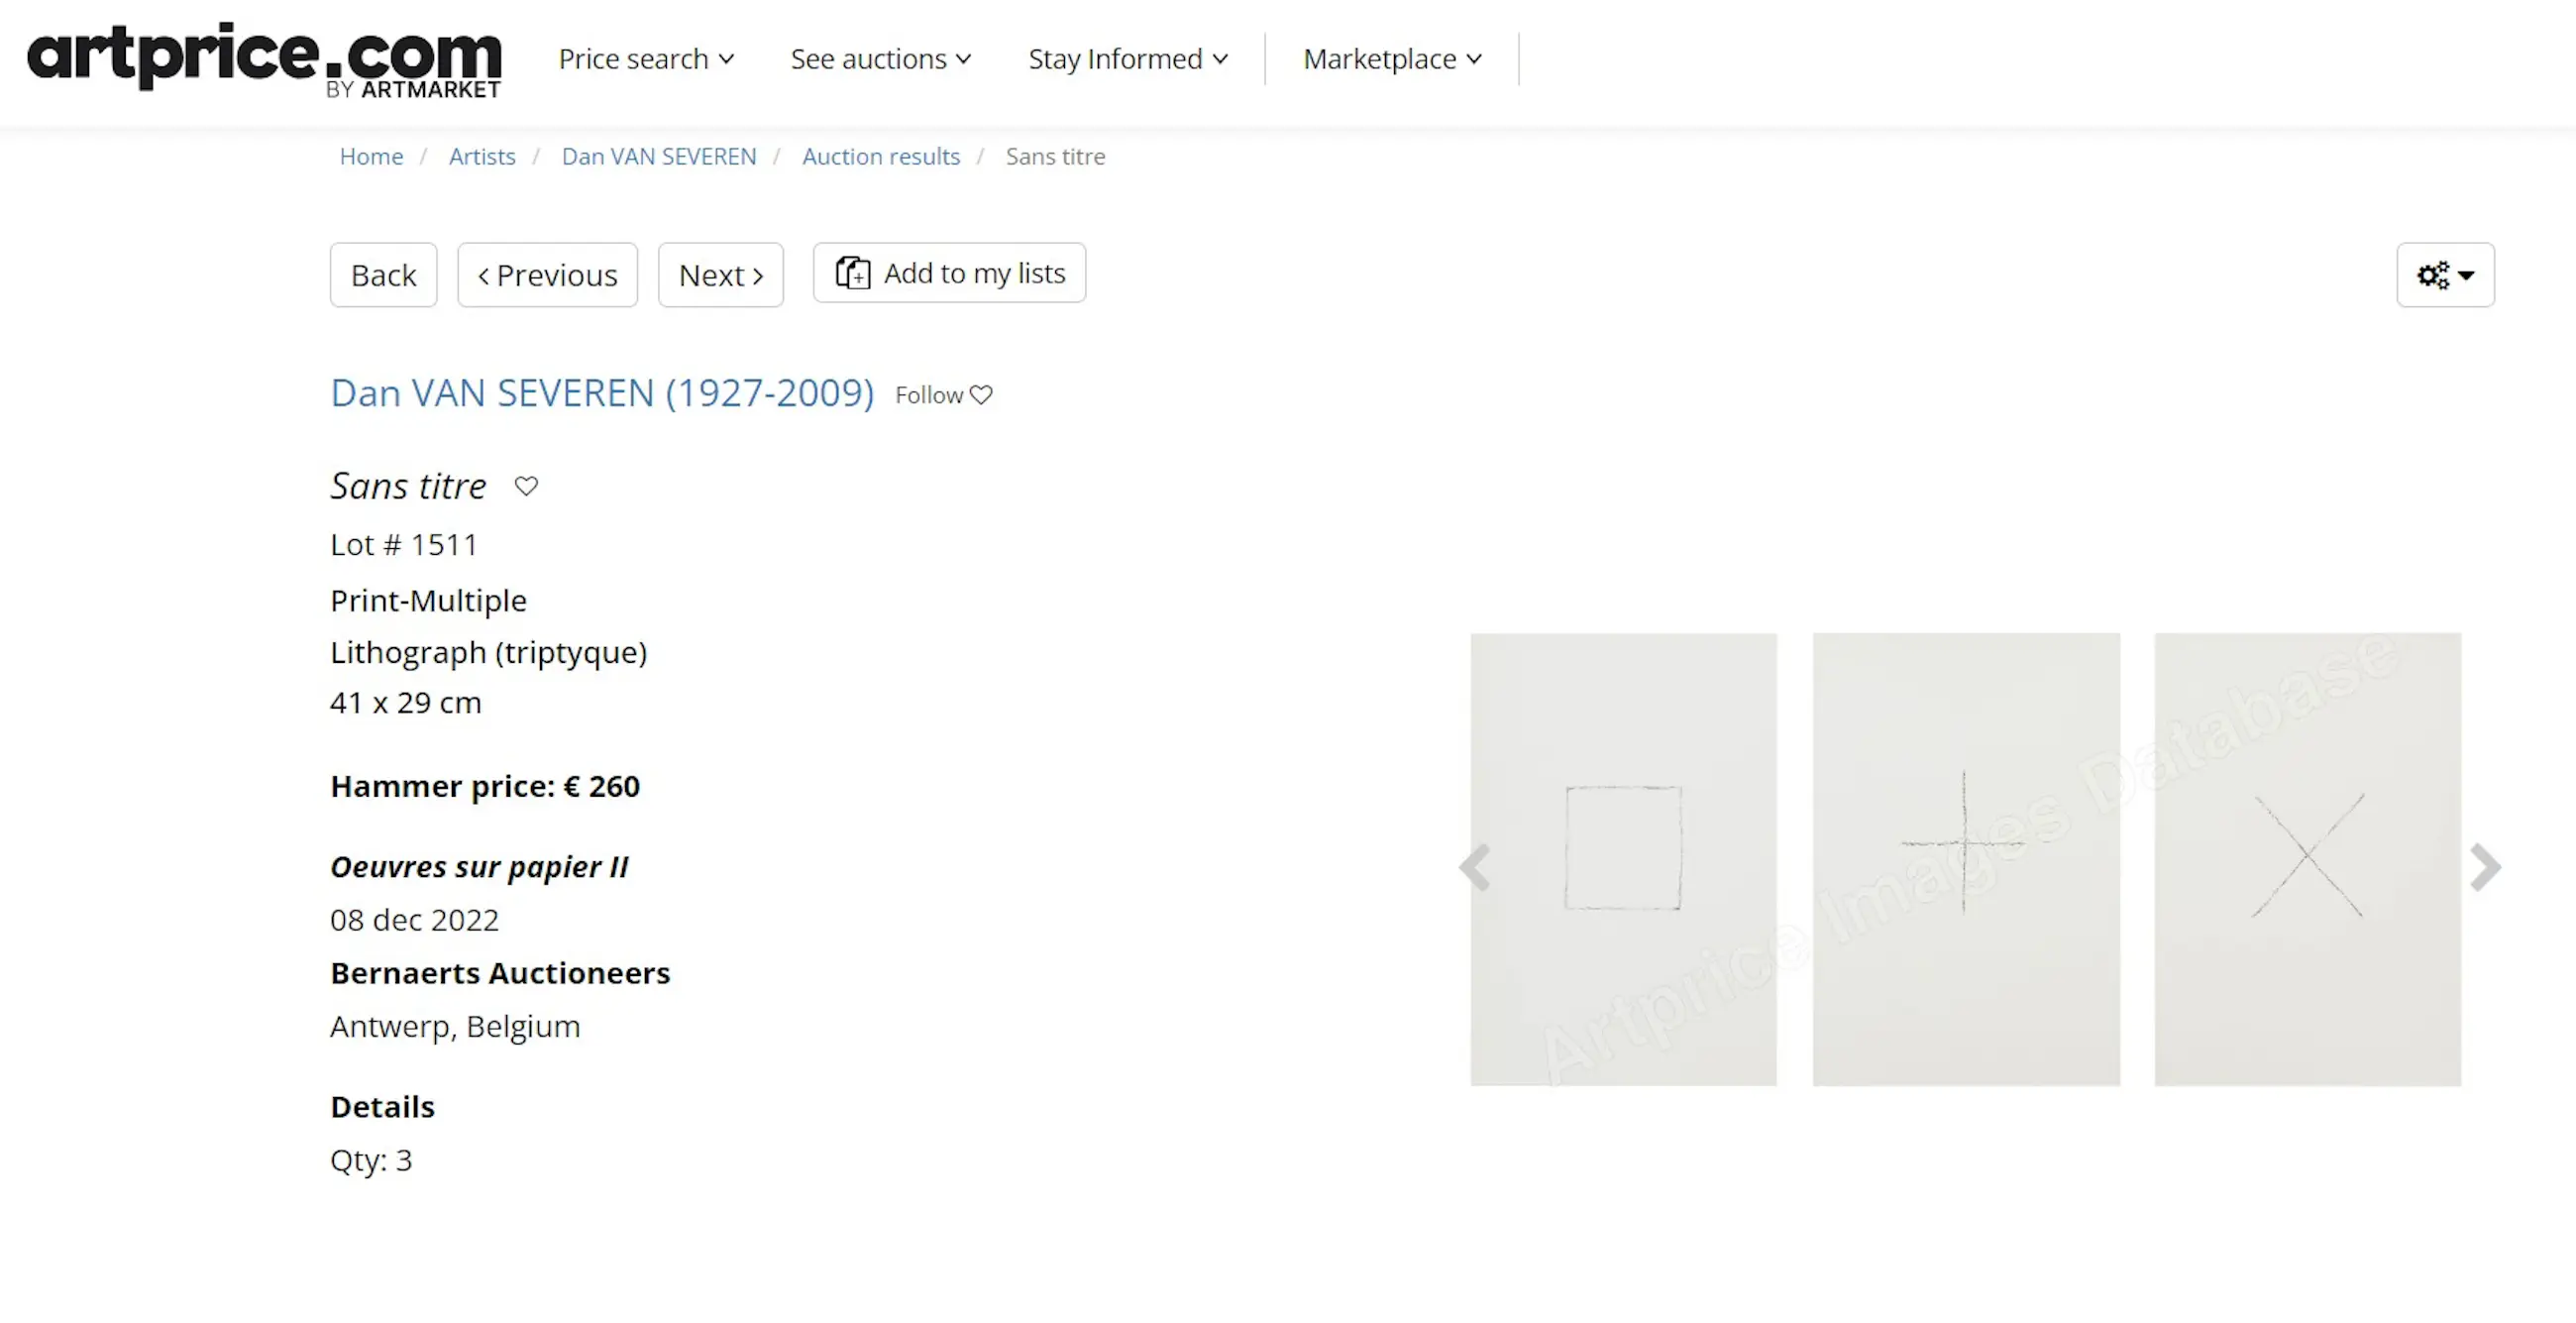Open Home breadcrumb link
The height and width of the screenshot is (1323, 2576).
(371, 157)
